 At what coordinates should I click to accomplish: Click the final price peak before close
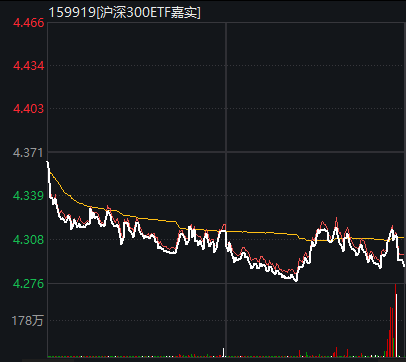tap(392, 228)
